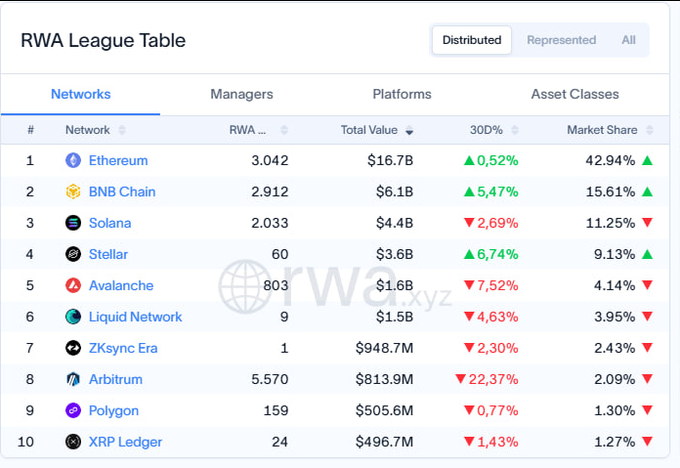Select the Distributed view toggle
The image size is (680, 468).
point(472,40)
